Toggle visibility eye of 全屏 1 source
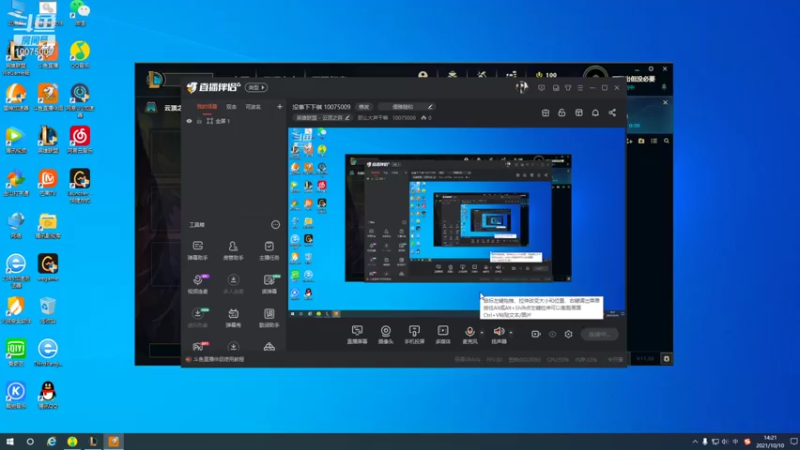This screenshot has height=450, width=800. [189, 121]
